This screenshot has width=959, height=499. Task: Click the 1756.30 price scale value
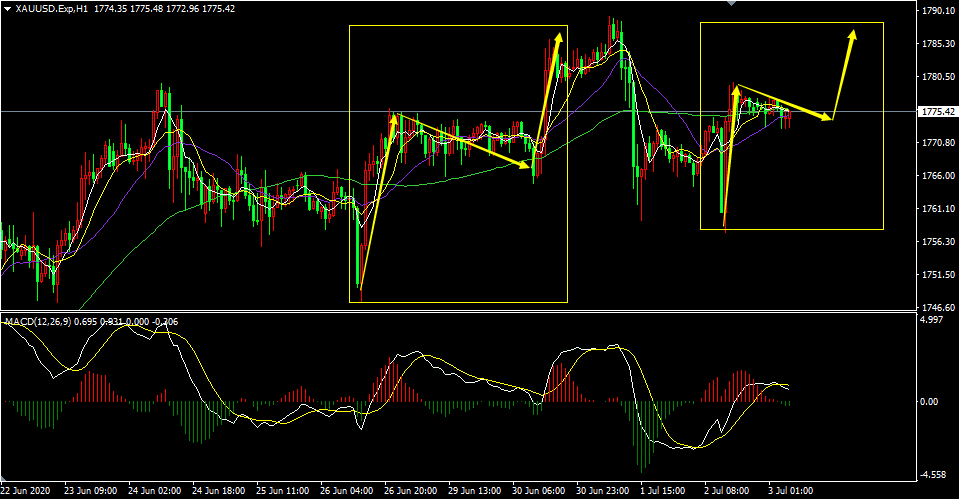click(x=941, y=242)
